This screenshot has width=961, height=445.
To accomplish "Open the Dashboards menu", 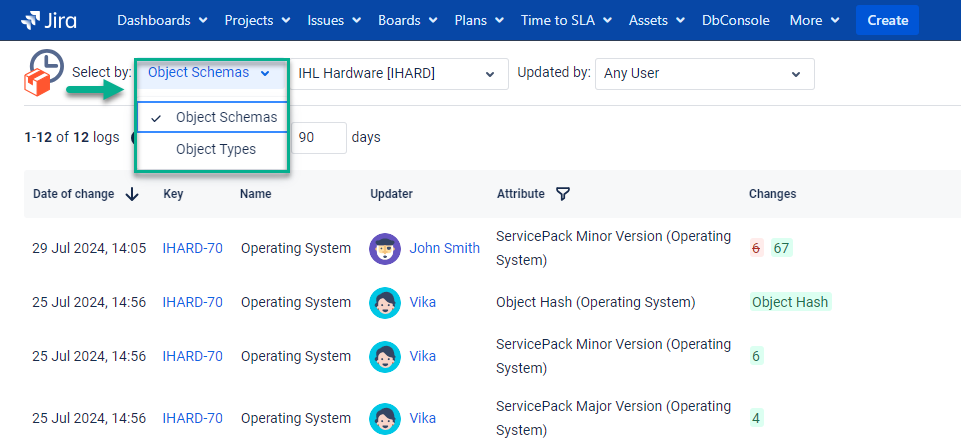I will coord(162,20).
